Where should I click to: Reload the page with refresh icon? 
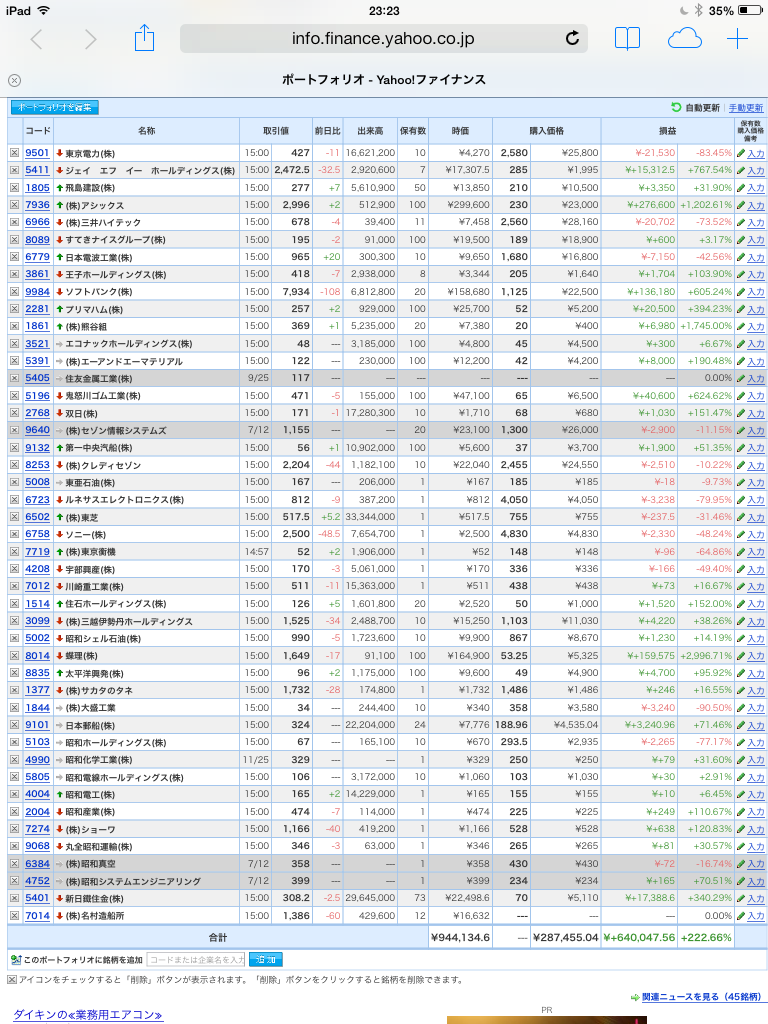click(572, 39)
